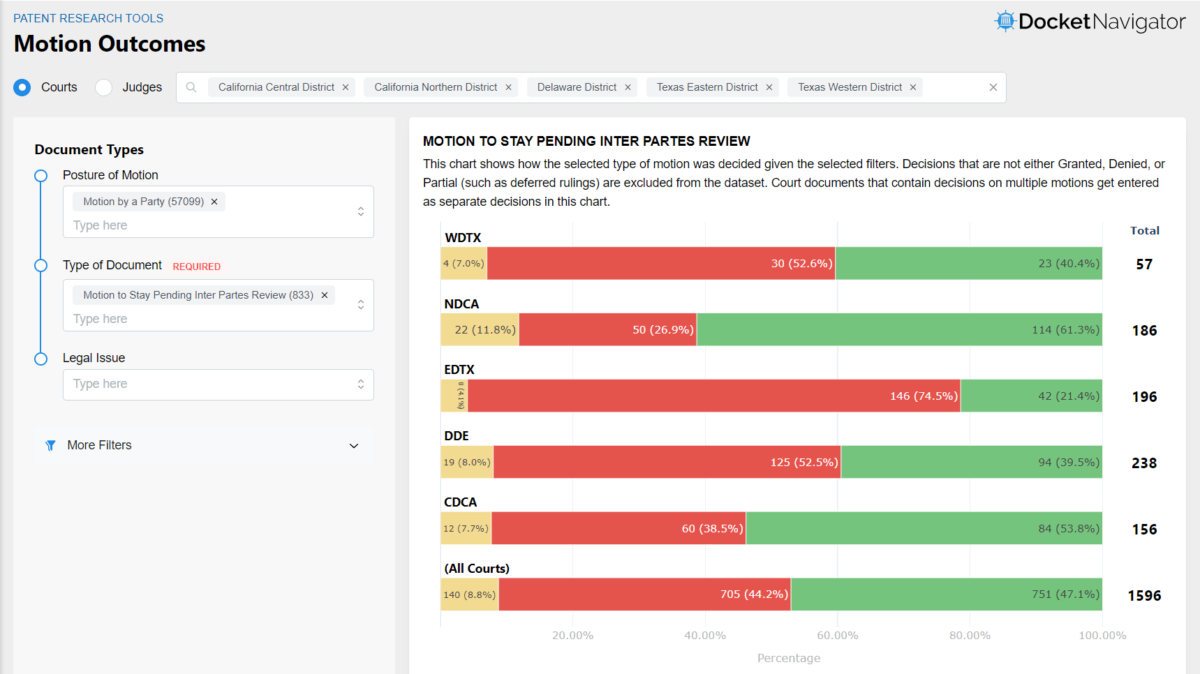
Task: Click the Motion Outcomes heading
Action: tap(109, 44)
